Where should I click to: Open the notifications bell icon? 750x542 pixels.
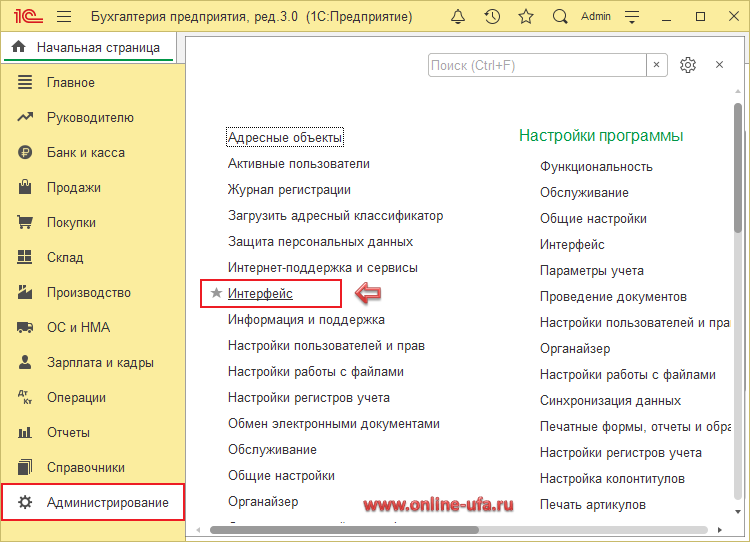458,17
